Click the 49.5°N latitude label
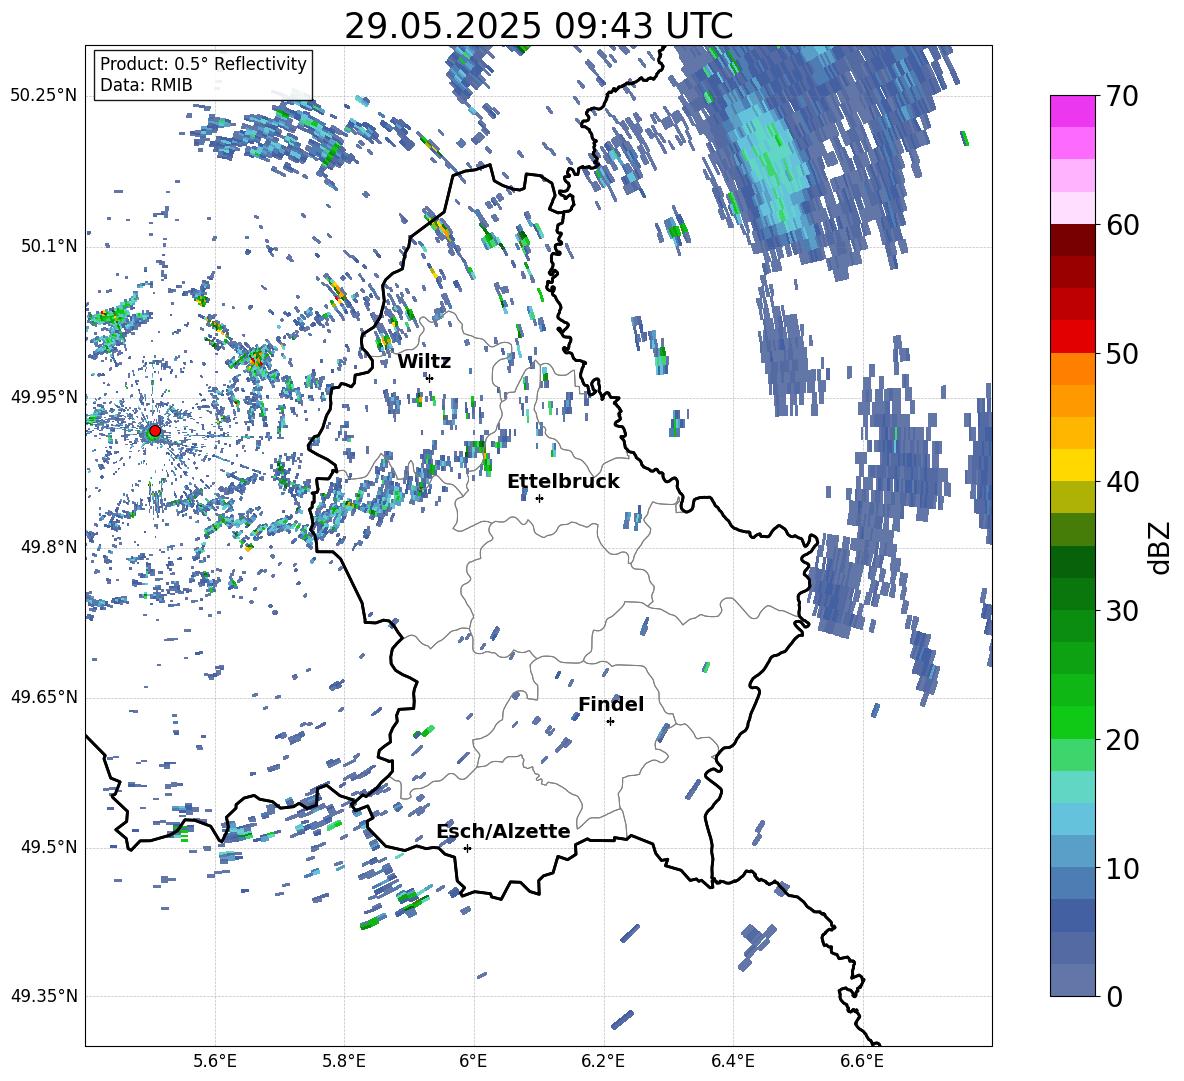Screen dimensions: 1184x1081 point(50,847)
